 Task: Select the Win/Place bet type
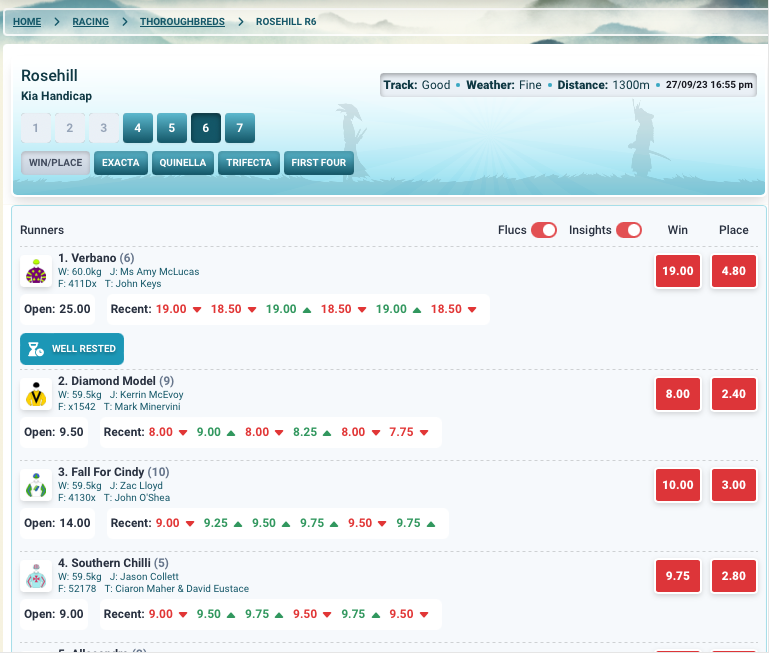tap(55, 163)
